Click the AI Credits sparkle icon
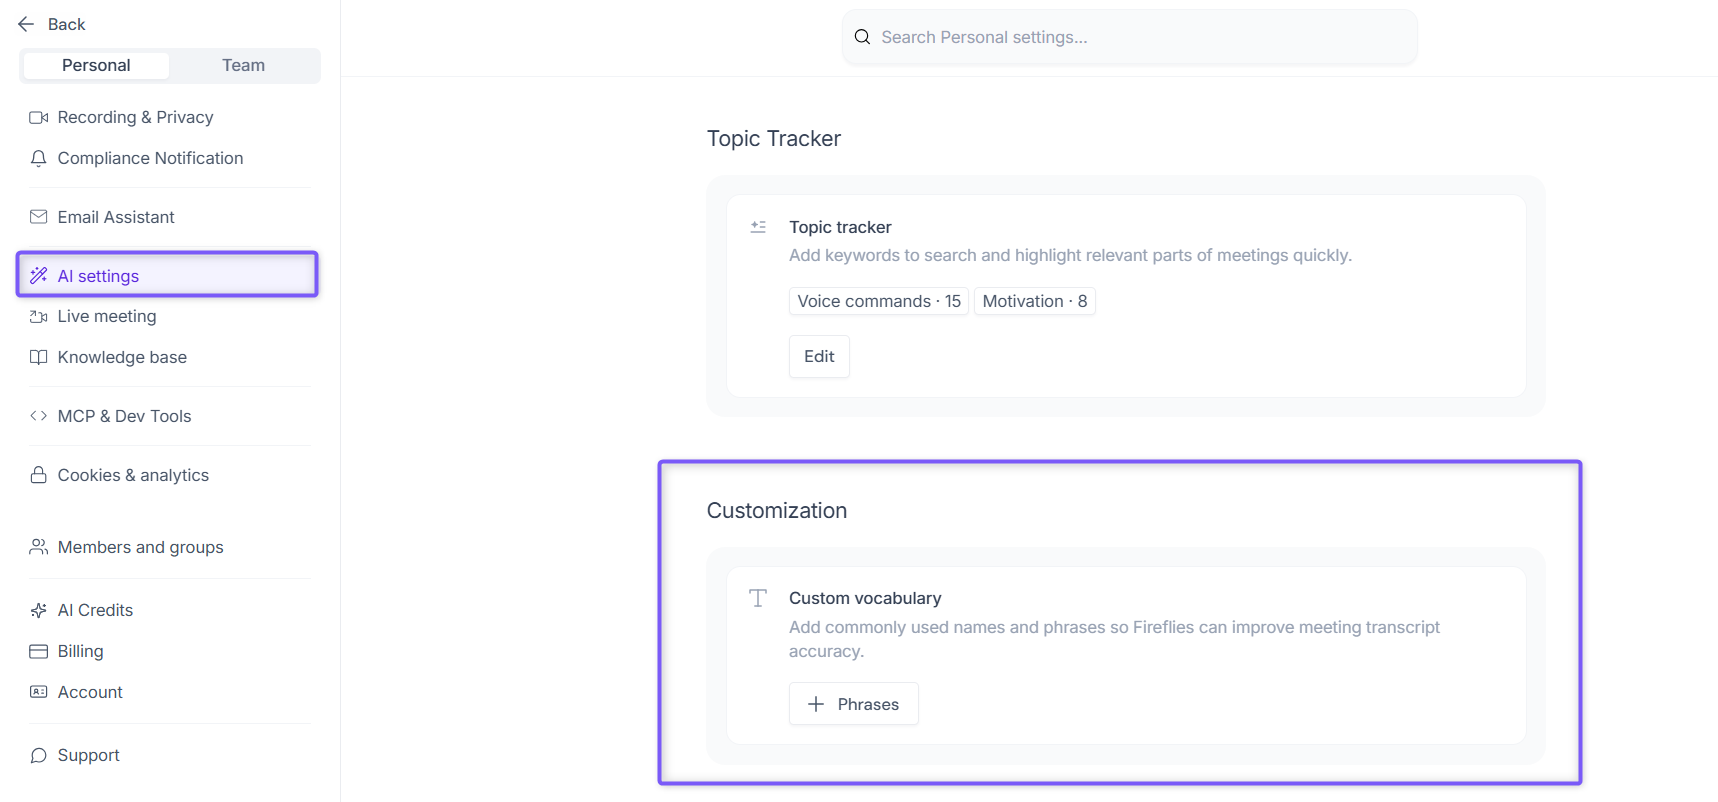1718x802 pixels. [39, 610]
